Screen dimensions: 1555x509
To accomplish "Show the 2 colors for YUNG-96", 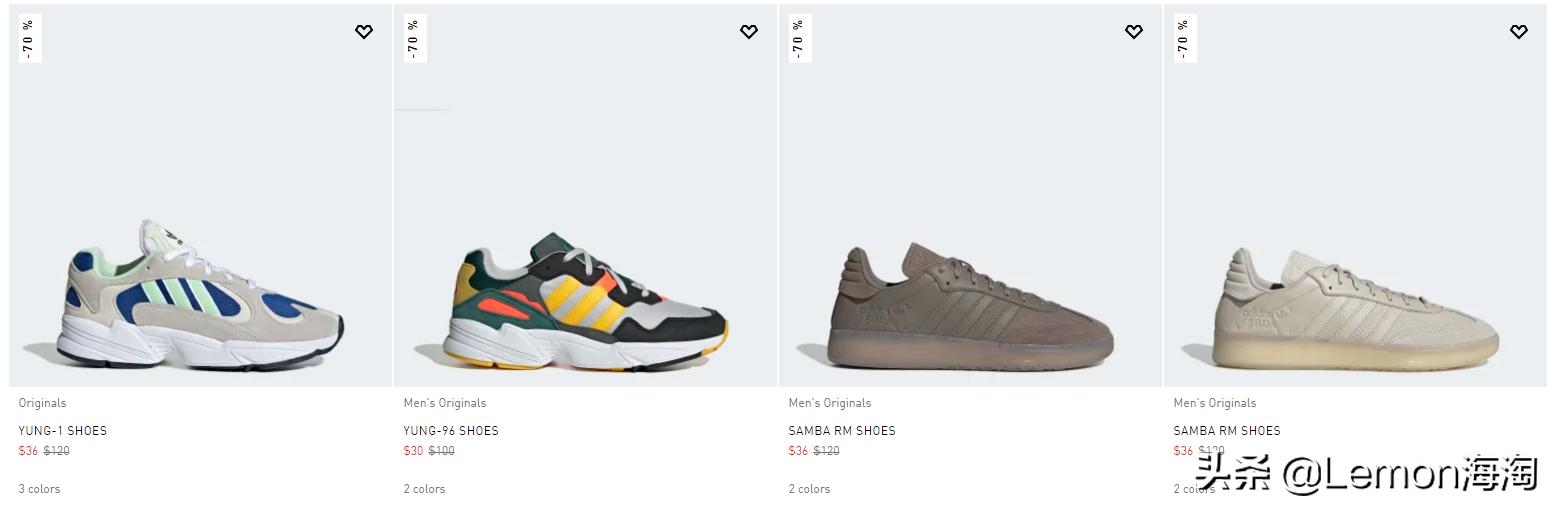I will 424,489.
